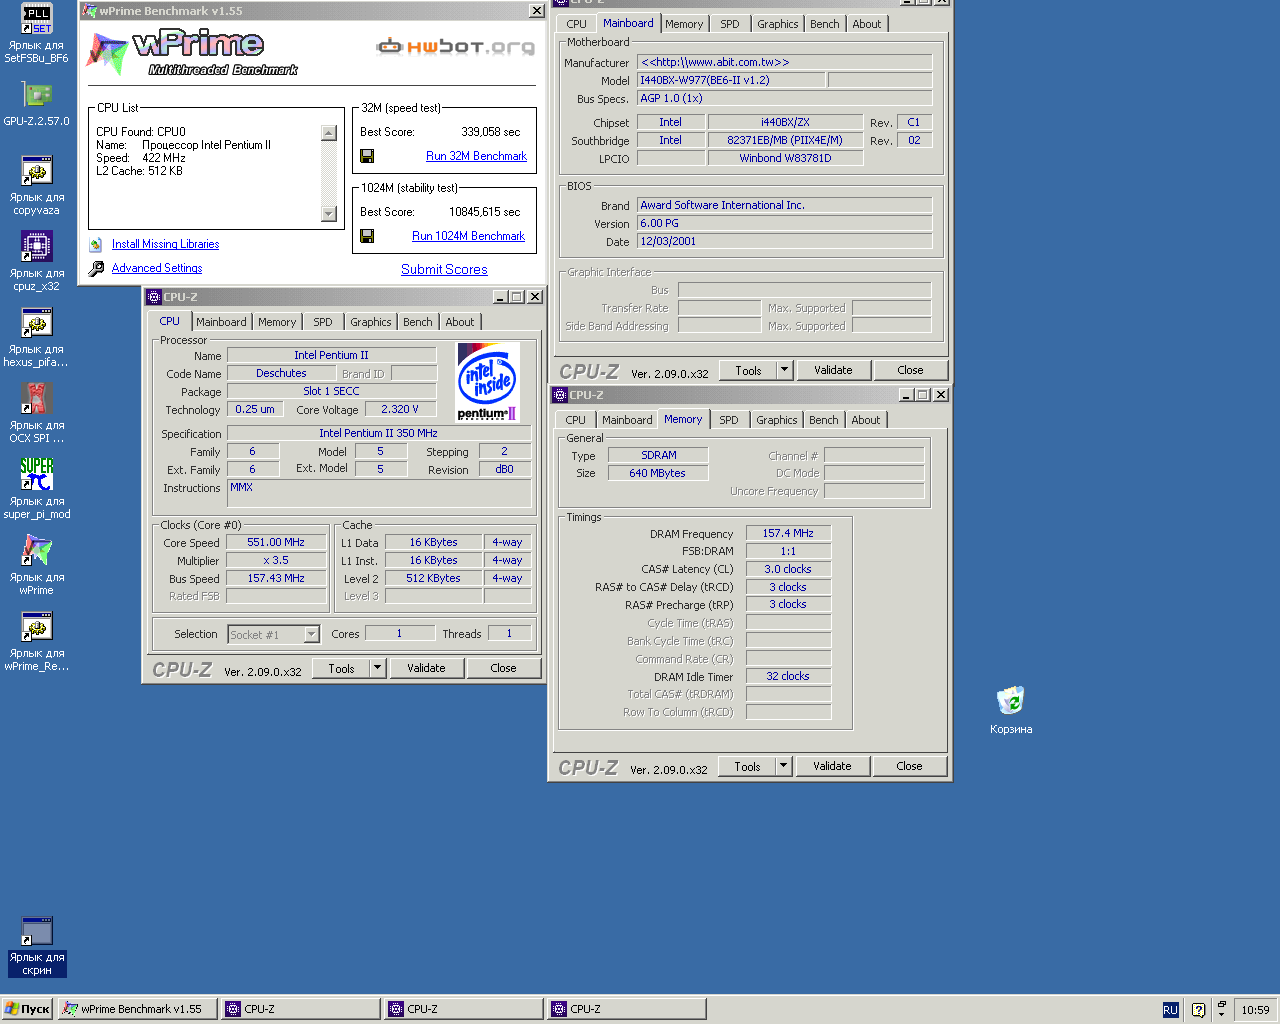Screen dimensions: 1280x1024
Task: Click CPU list scrollbar down arrow
Action: click(329, 214)
